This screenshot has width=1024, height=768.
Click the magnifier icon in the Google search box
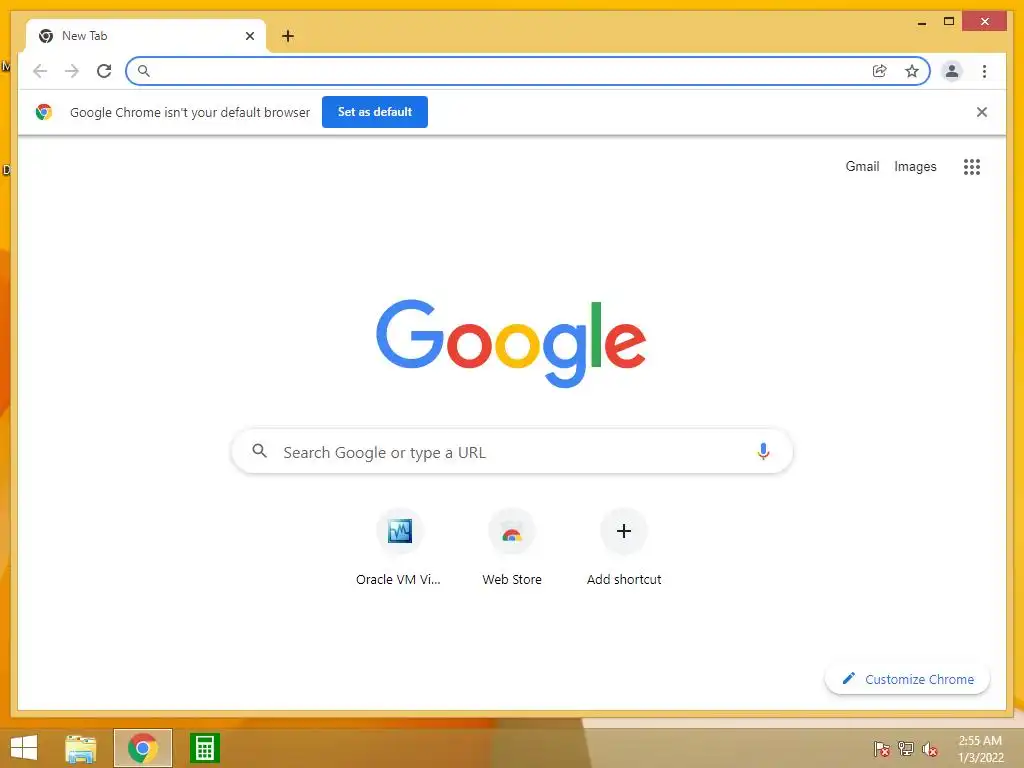259,451
